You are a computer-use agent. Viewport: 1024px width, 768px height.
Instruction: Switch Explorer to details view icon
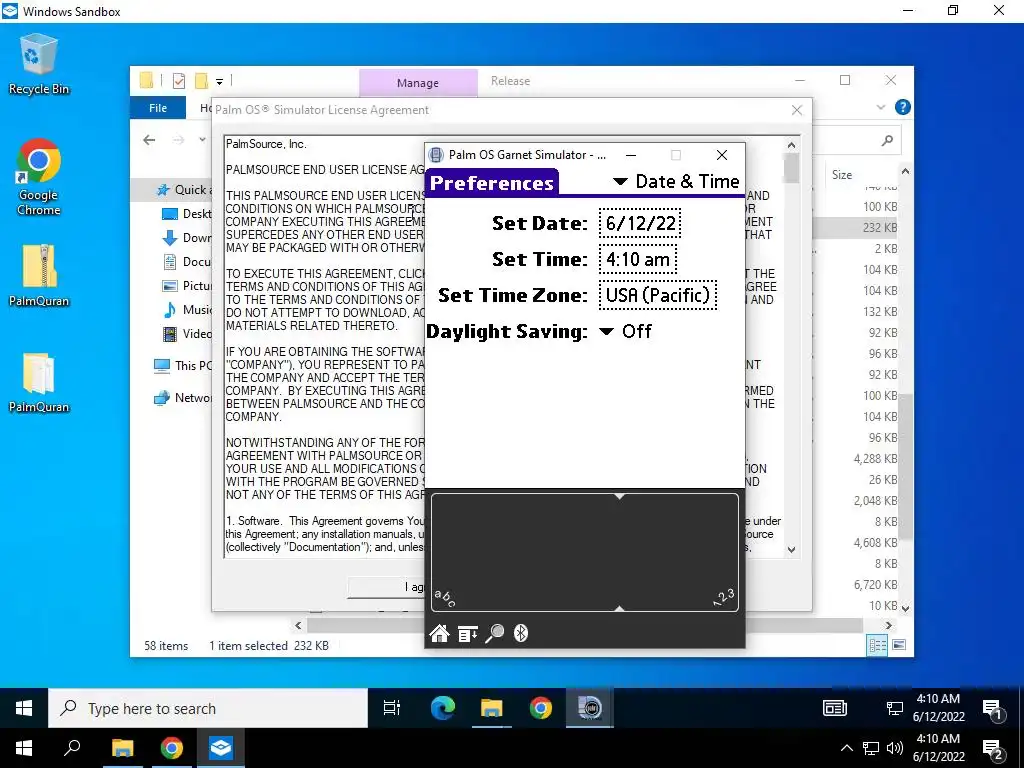pos(877,645)
